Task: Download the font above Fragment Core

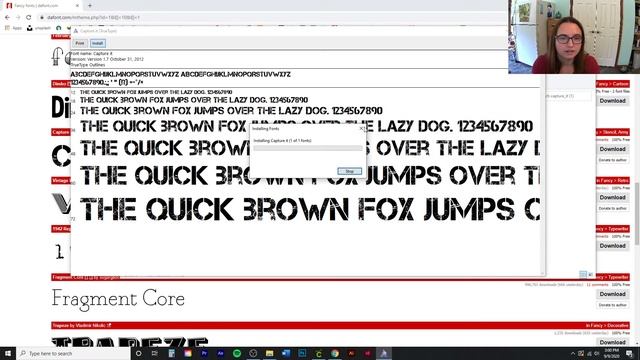Action: (x=612, y=246)
